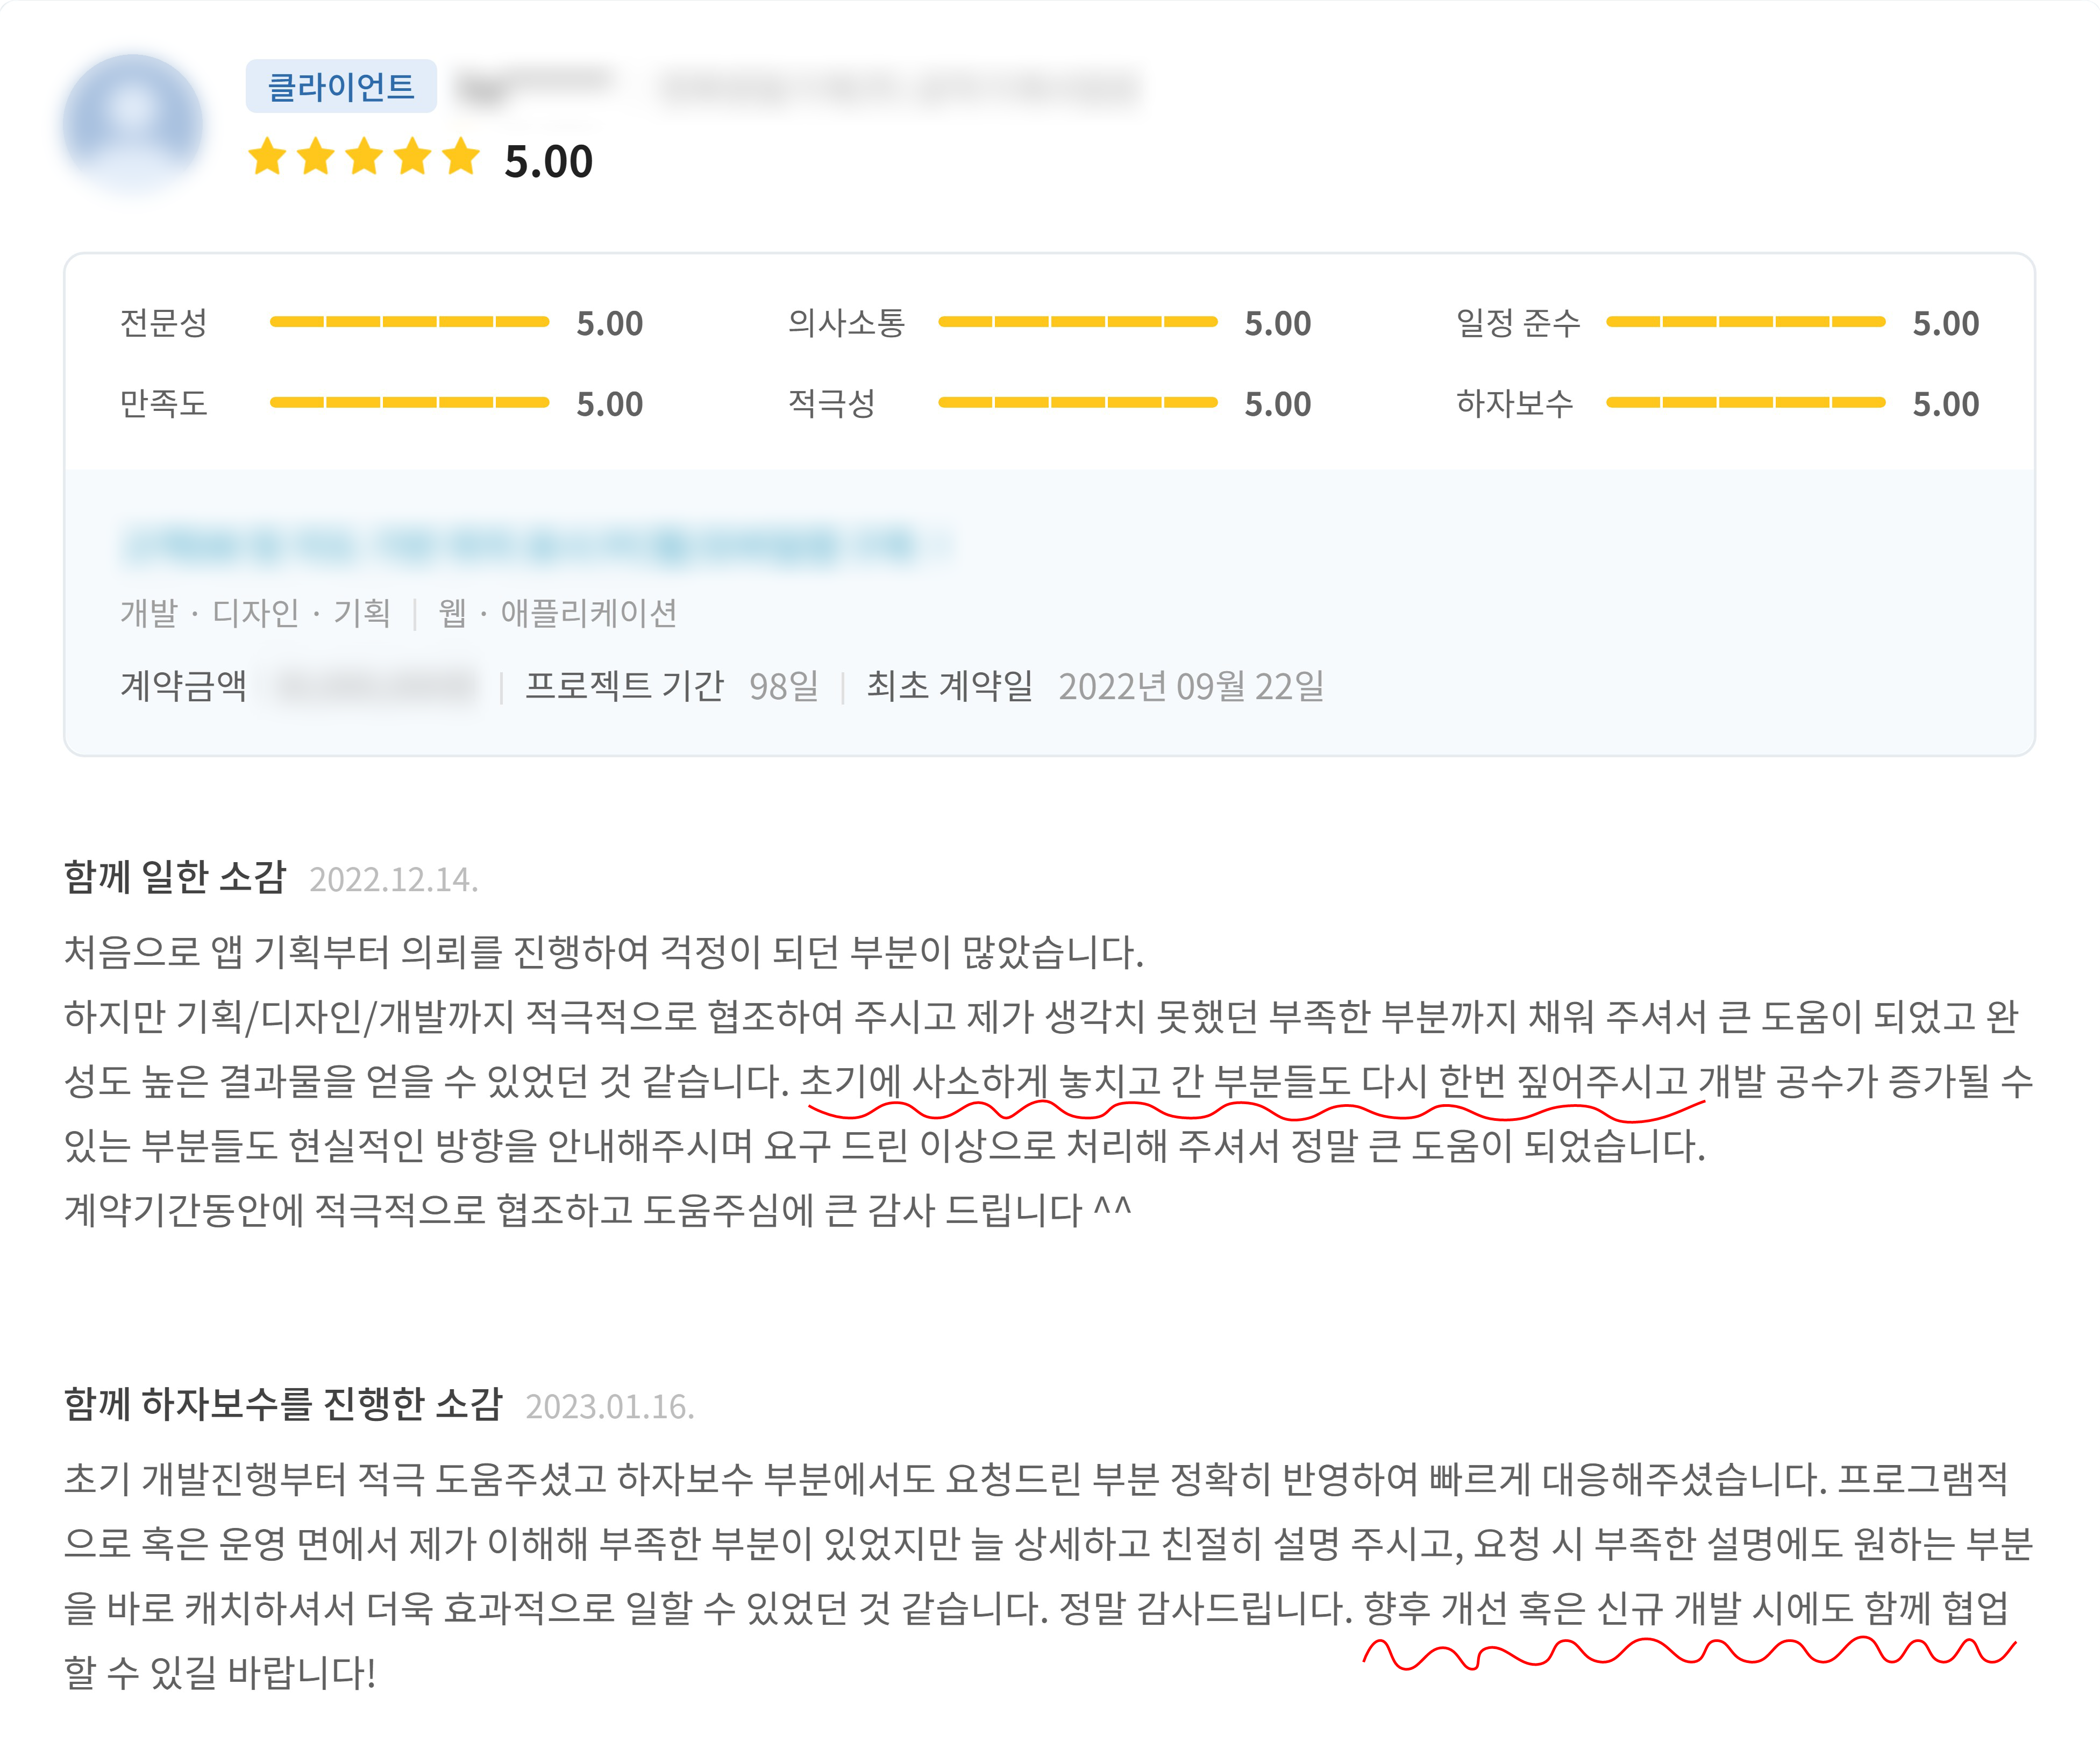Click the 일정 준수 rating bar

(x=1745, y=322)
